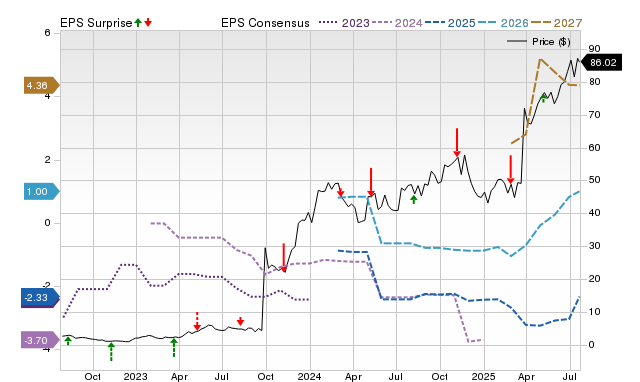
Task: Toggle the Price ($) line legend entry
Action: pos(539,42)
